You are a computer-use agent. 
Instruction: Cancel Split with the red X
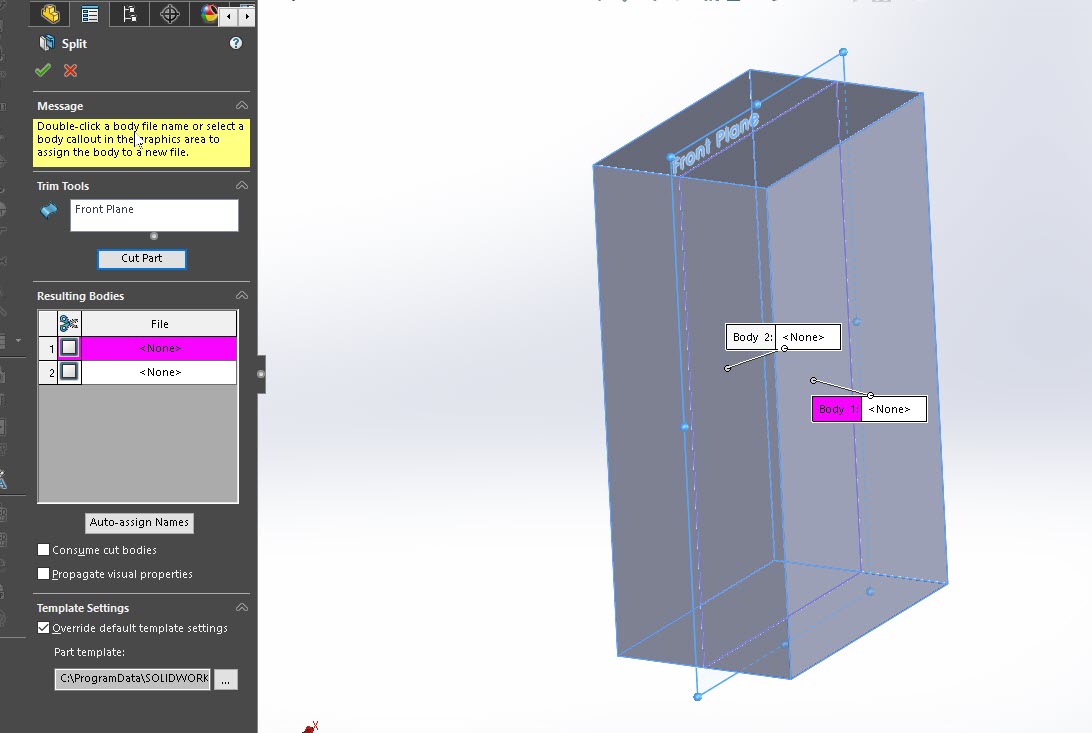(70, 70)
